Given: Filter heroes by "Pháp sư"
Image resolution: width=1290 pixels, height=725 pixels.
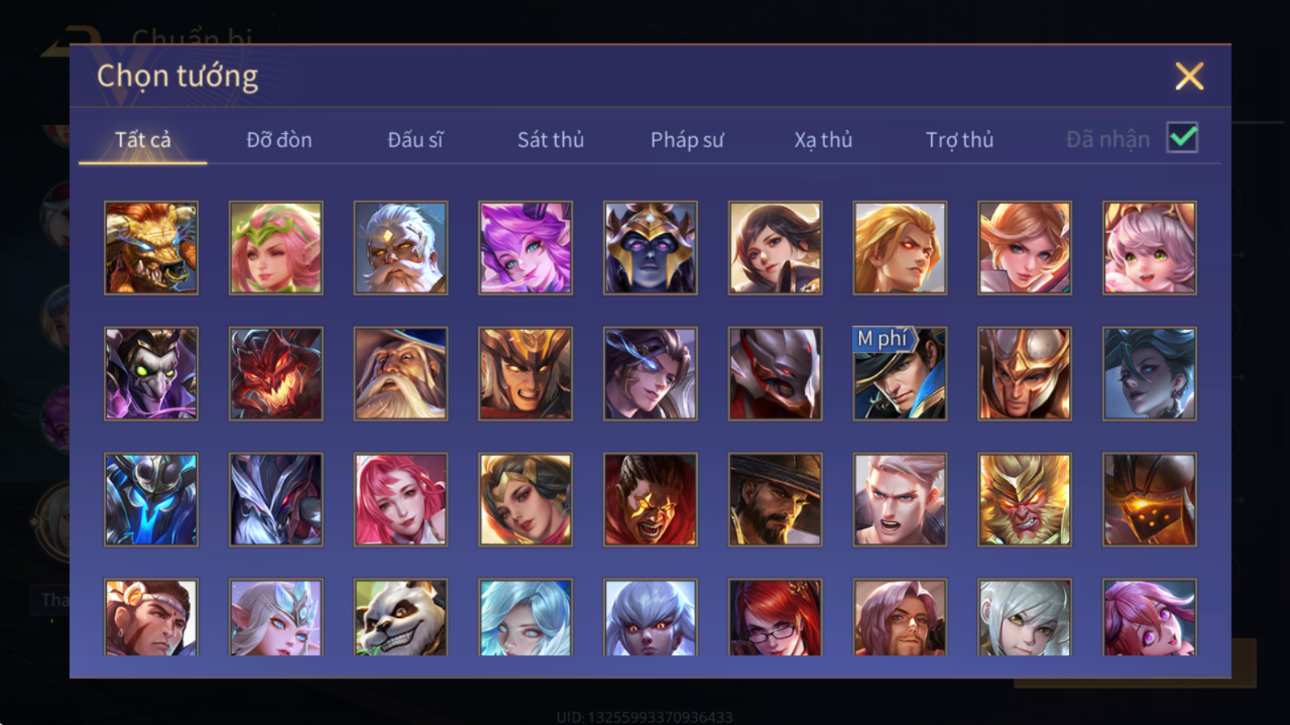Looking at the screenshot, I should click(687, 140).
